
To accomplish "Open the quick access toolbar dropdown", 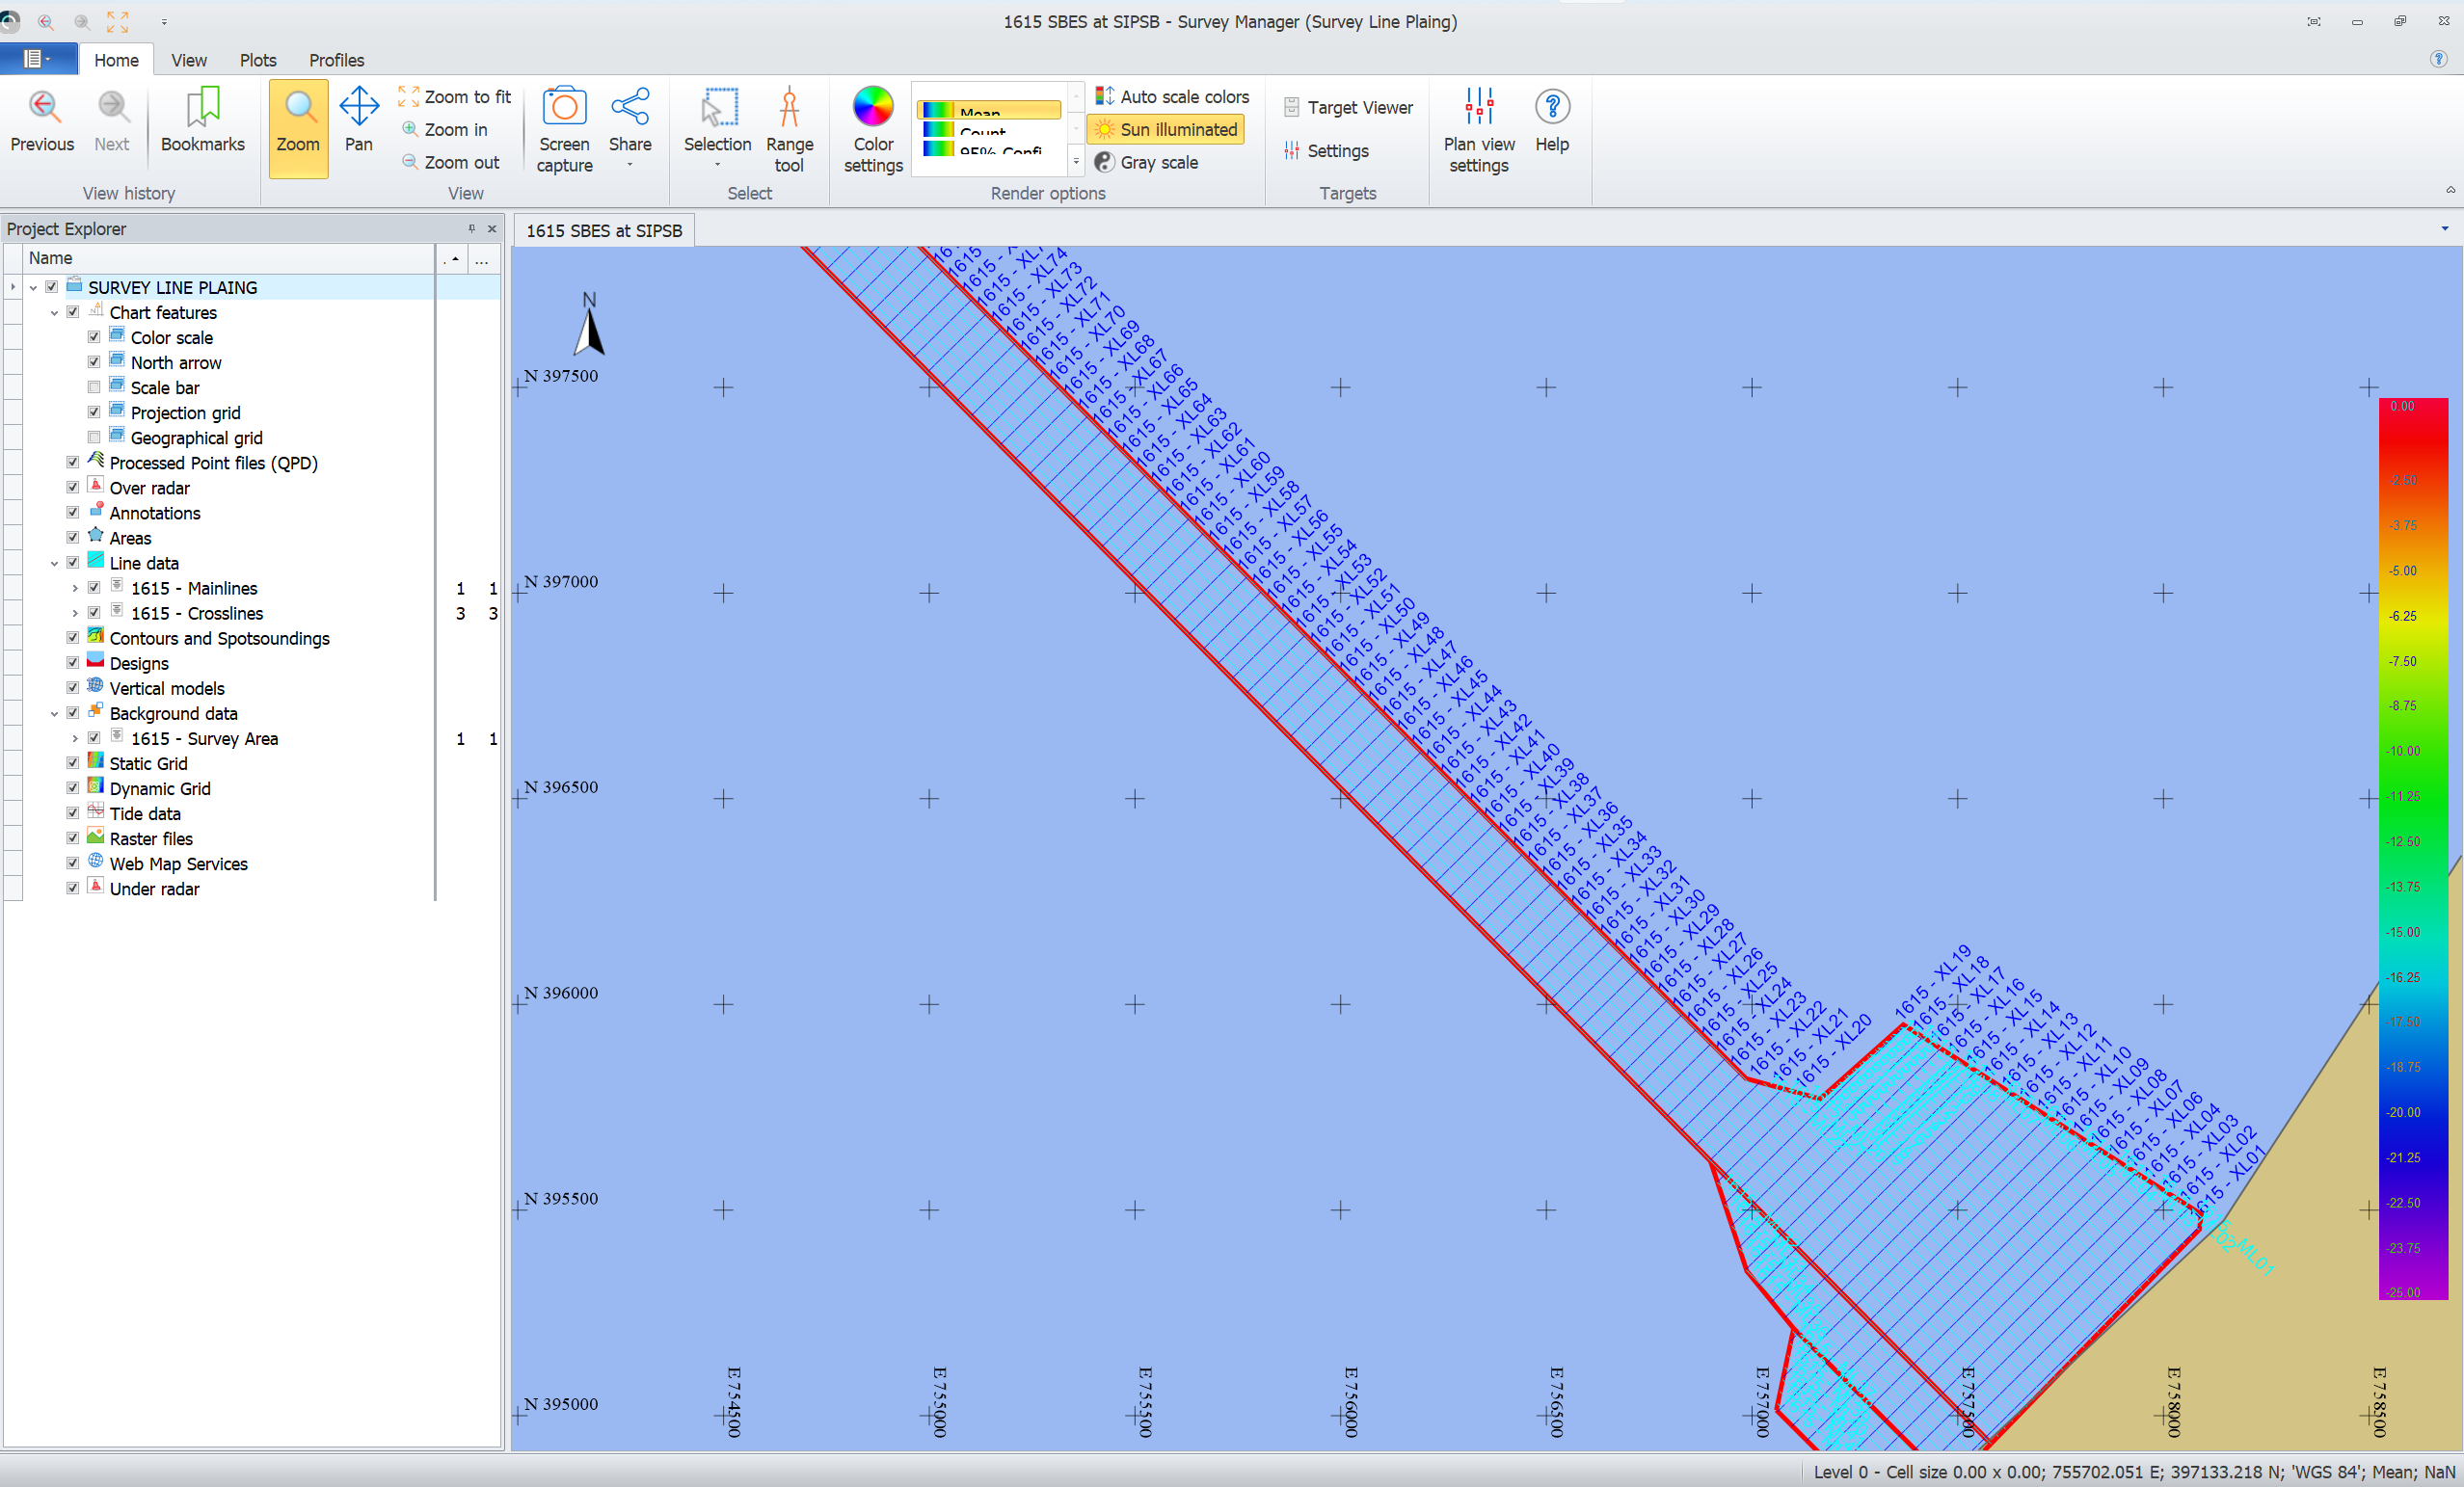I will [x=164, y=21].
